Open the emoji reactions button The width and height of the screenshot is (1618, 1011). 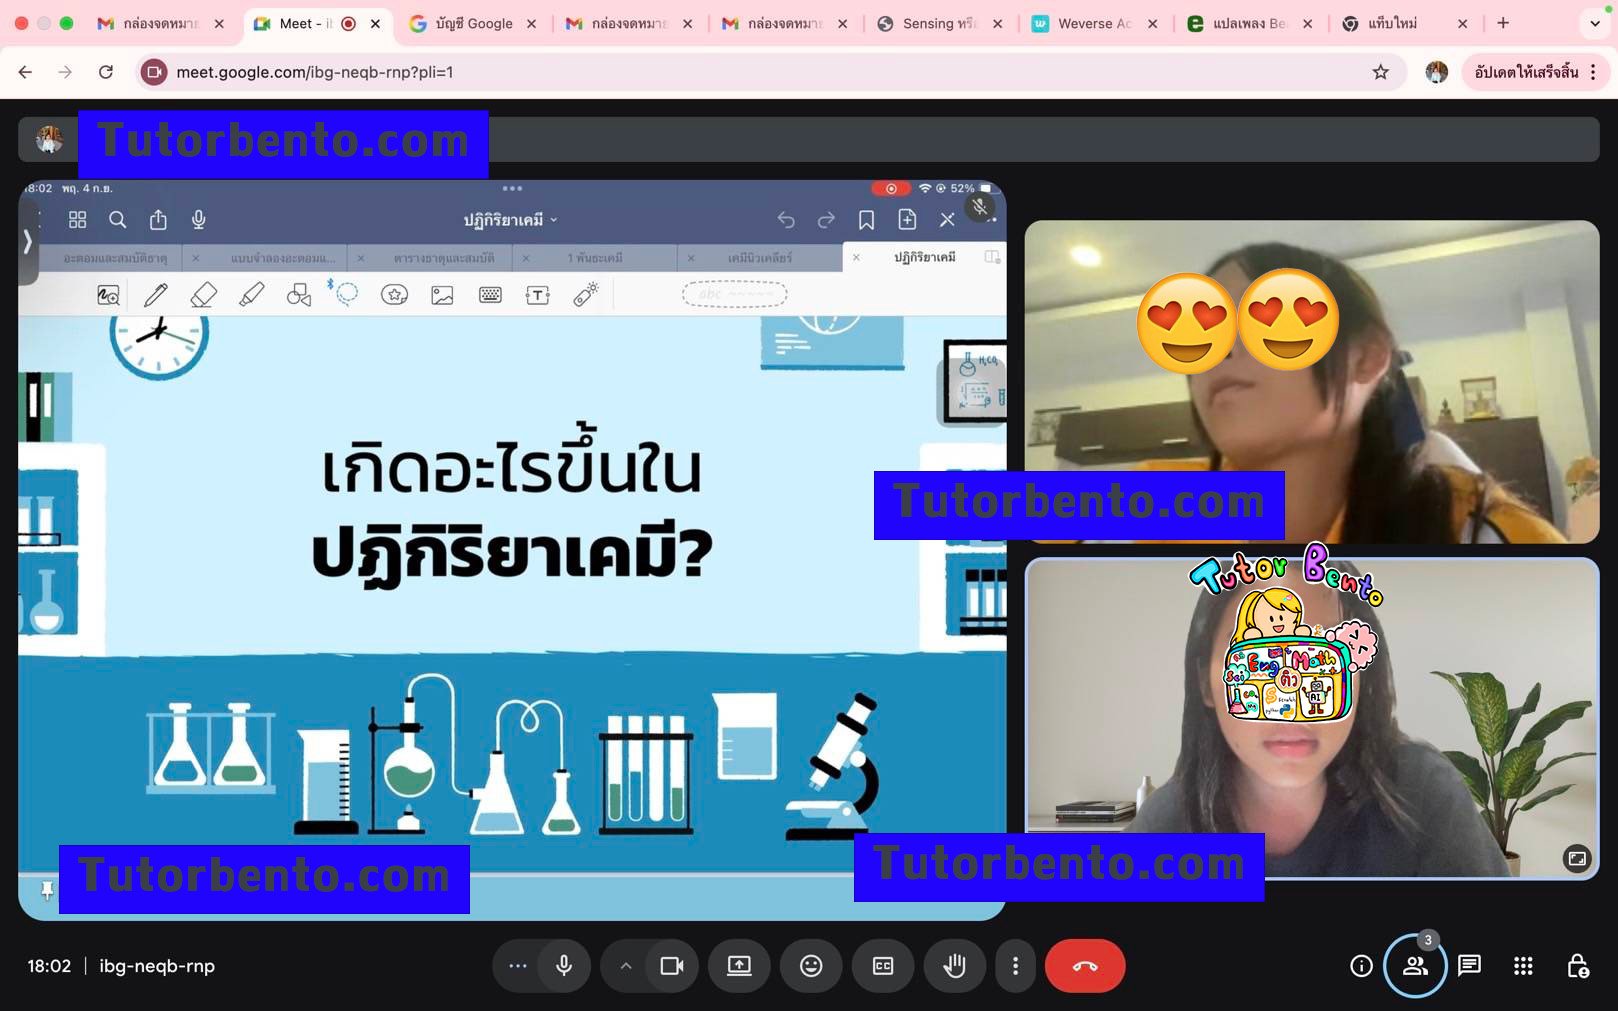pos(811,966)
